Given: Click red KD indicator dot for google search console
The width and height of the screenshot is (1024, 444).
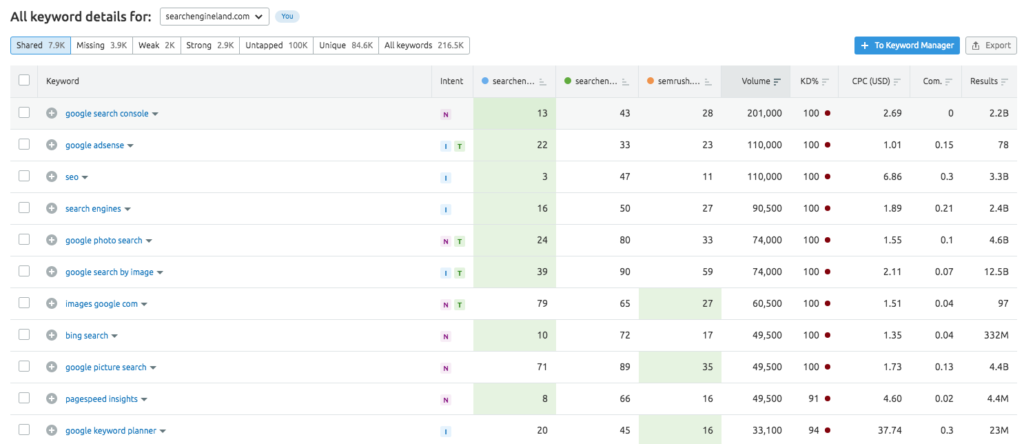Looking at the screenshot, I should [x=829, y=114].
